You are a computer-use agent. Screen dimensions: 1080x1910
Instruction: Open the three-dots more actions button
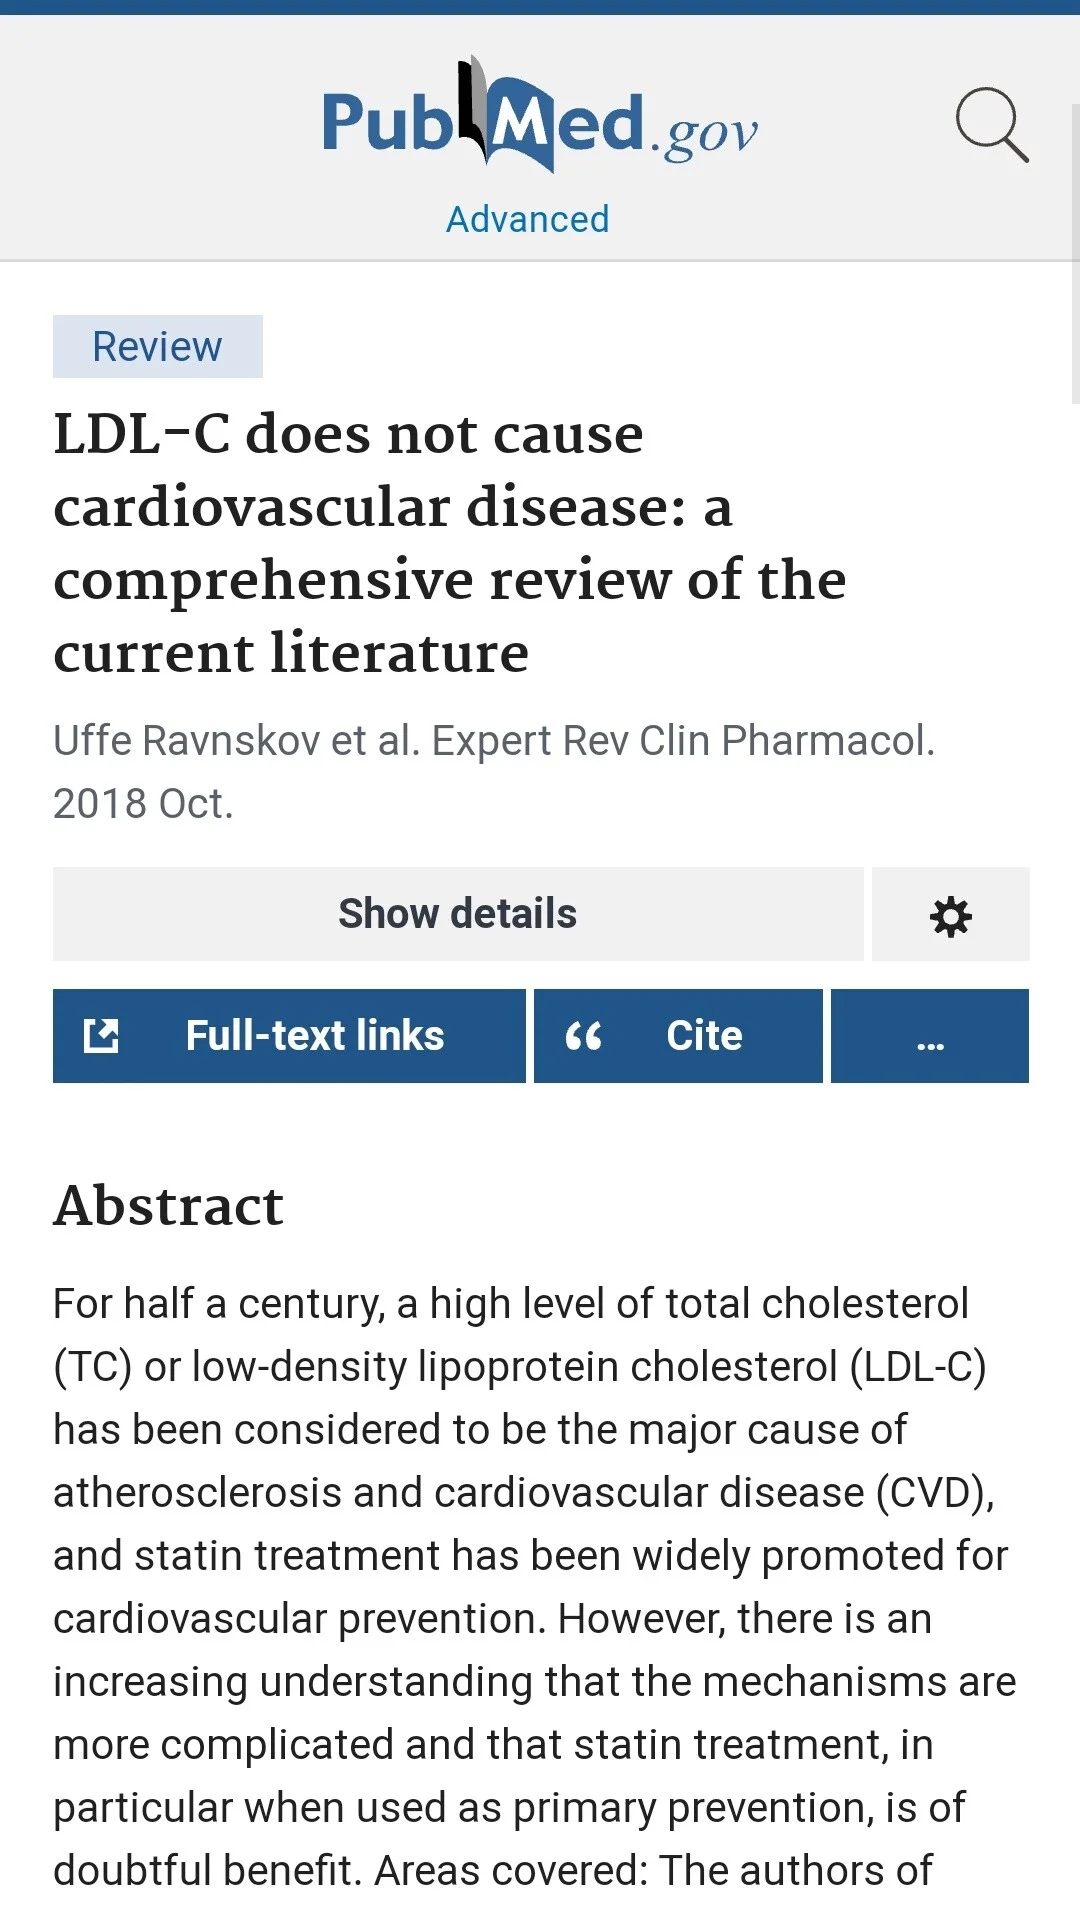point(930,1036)
